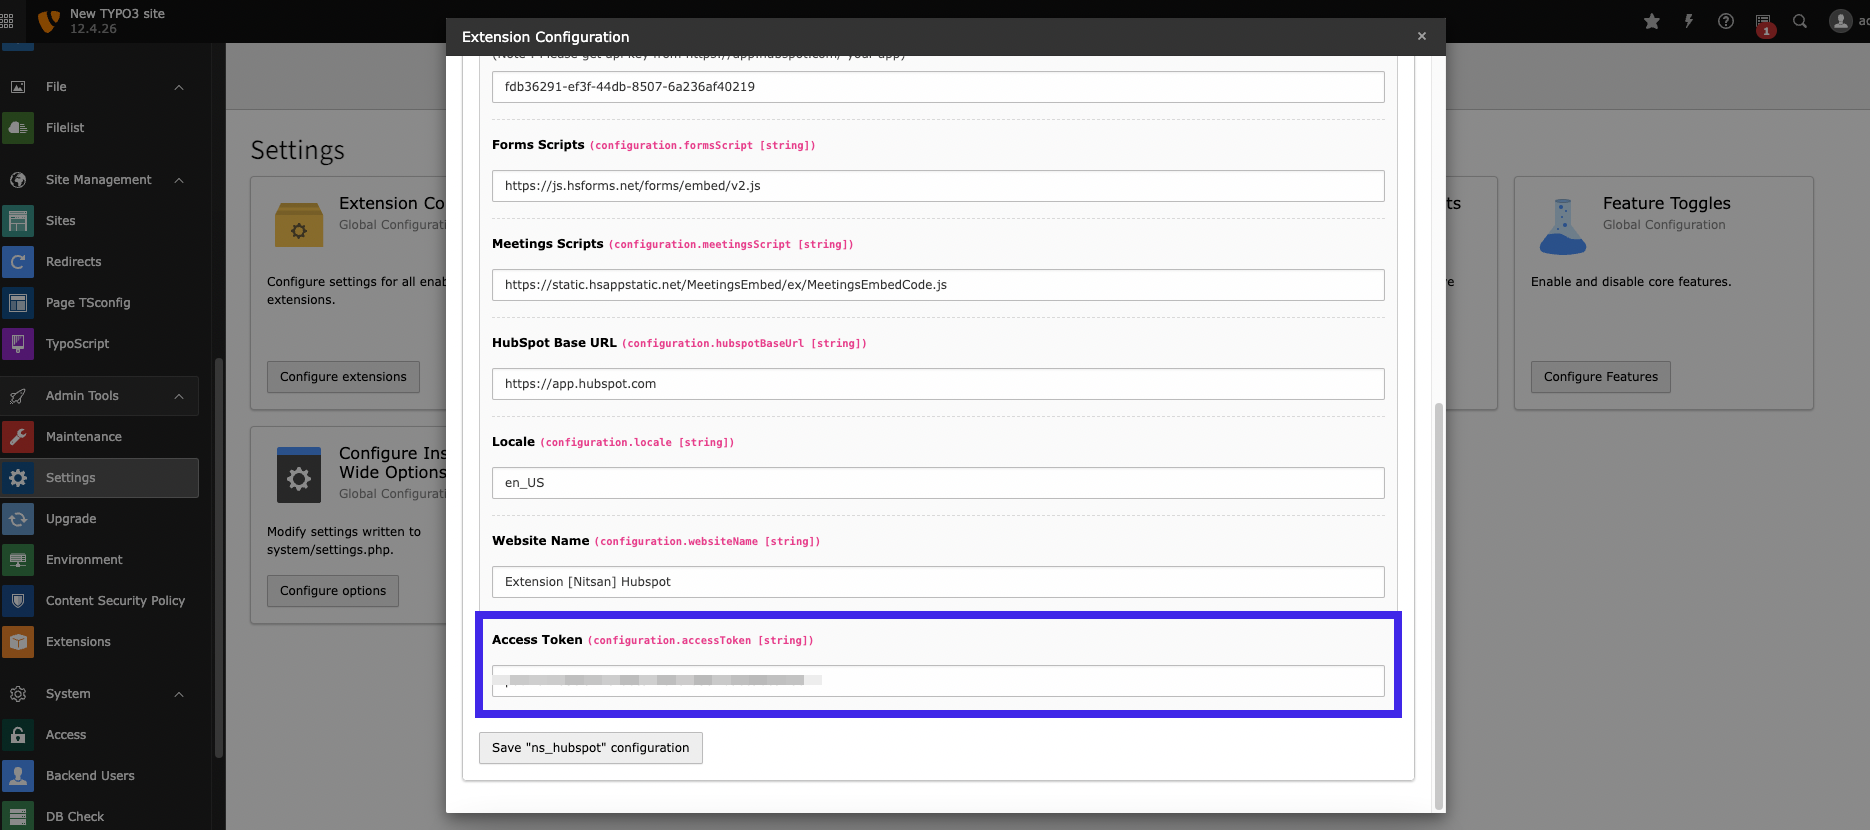Click "Feature Toggles" card title
This screenshot has height=830, width=1870.
tap(1666, 203)
